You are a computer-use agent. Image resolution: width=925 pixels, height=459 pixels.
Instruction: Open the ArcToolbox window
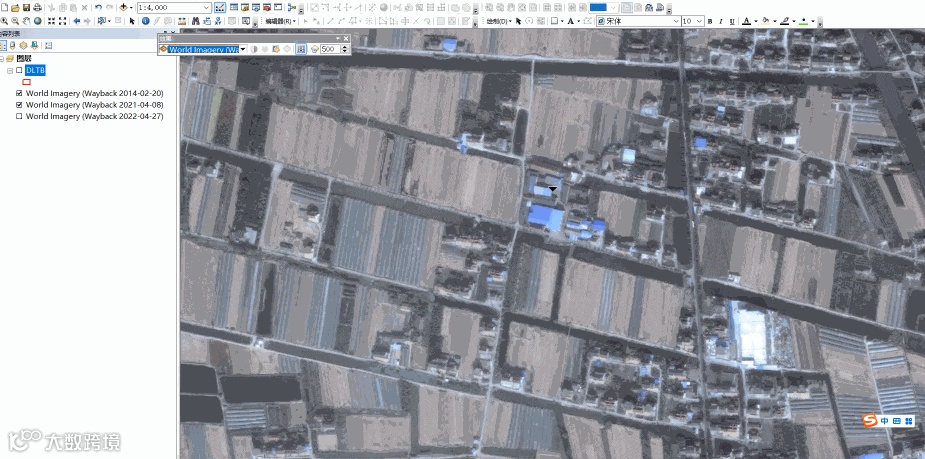[x=267, y=8]
